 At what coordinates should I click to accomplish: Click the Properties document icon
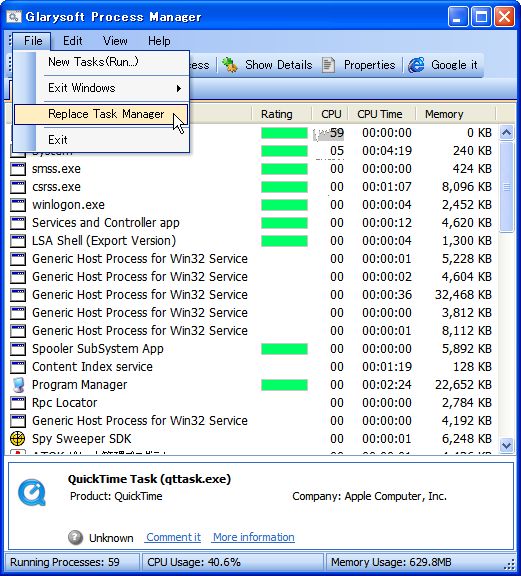pos(328,65)
